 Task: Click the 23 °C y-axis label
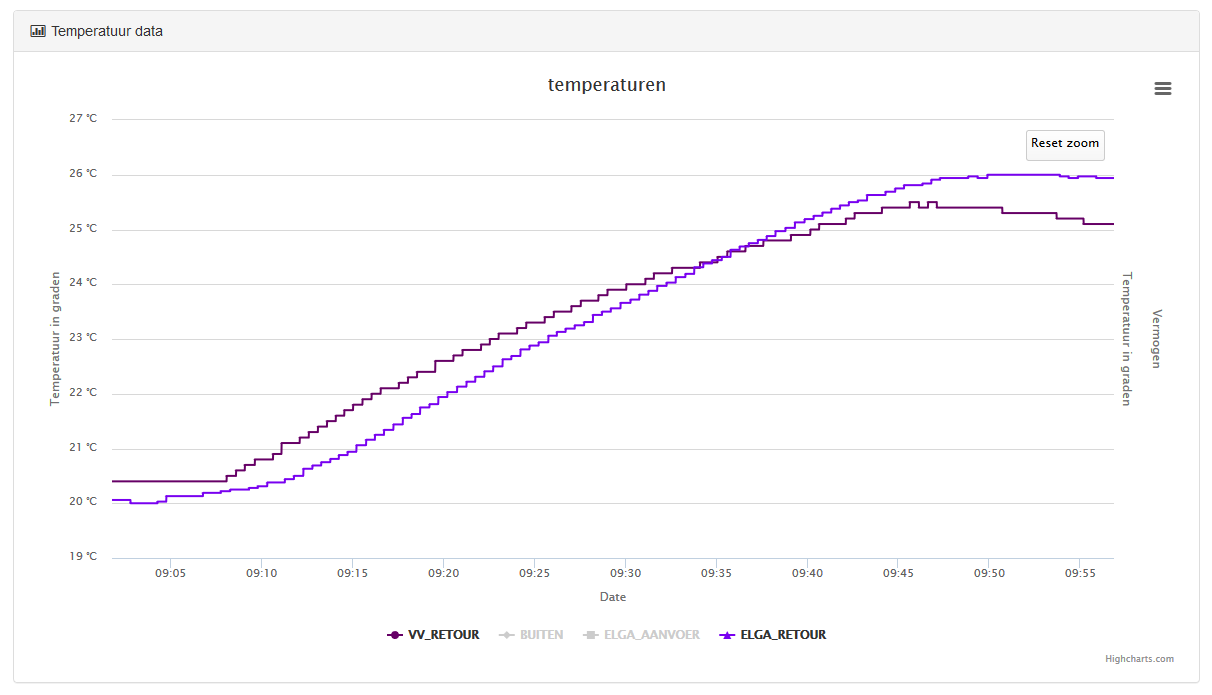coord(83,338)
